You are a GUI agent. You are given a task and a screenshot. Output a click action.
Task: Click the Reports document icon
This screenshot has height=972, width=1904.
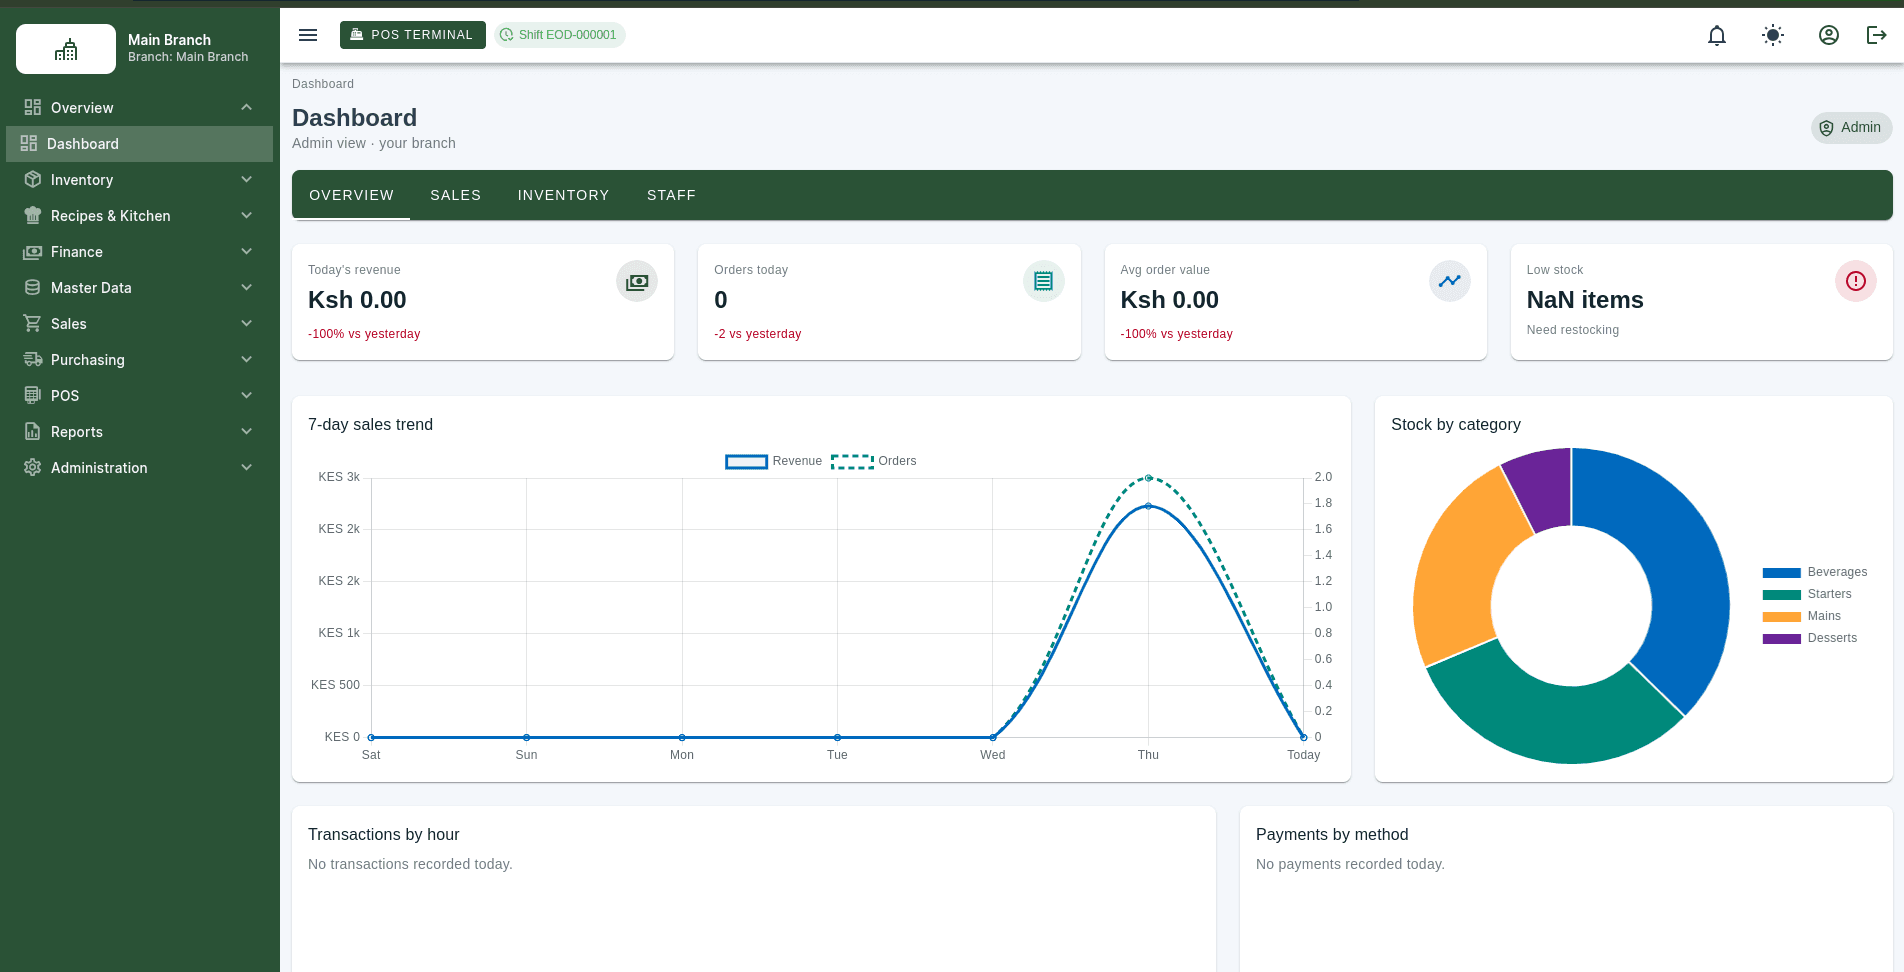pyautogui.click(x=33, y=432)
